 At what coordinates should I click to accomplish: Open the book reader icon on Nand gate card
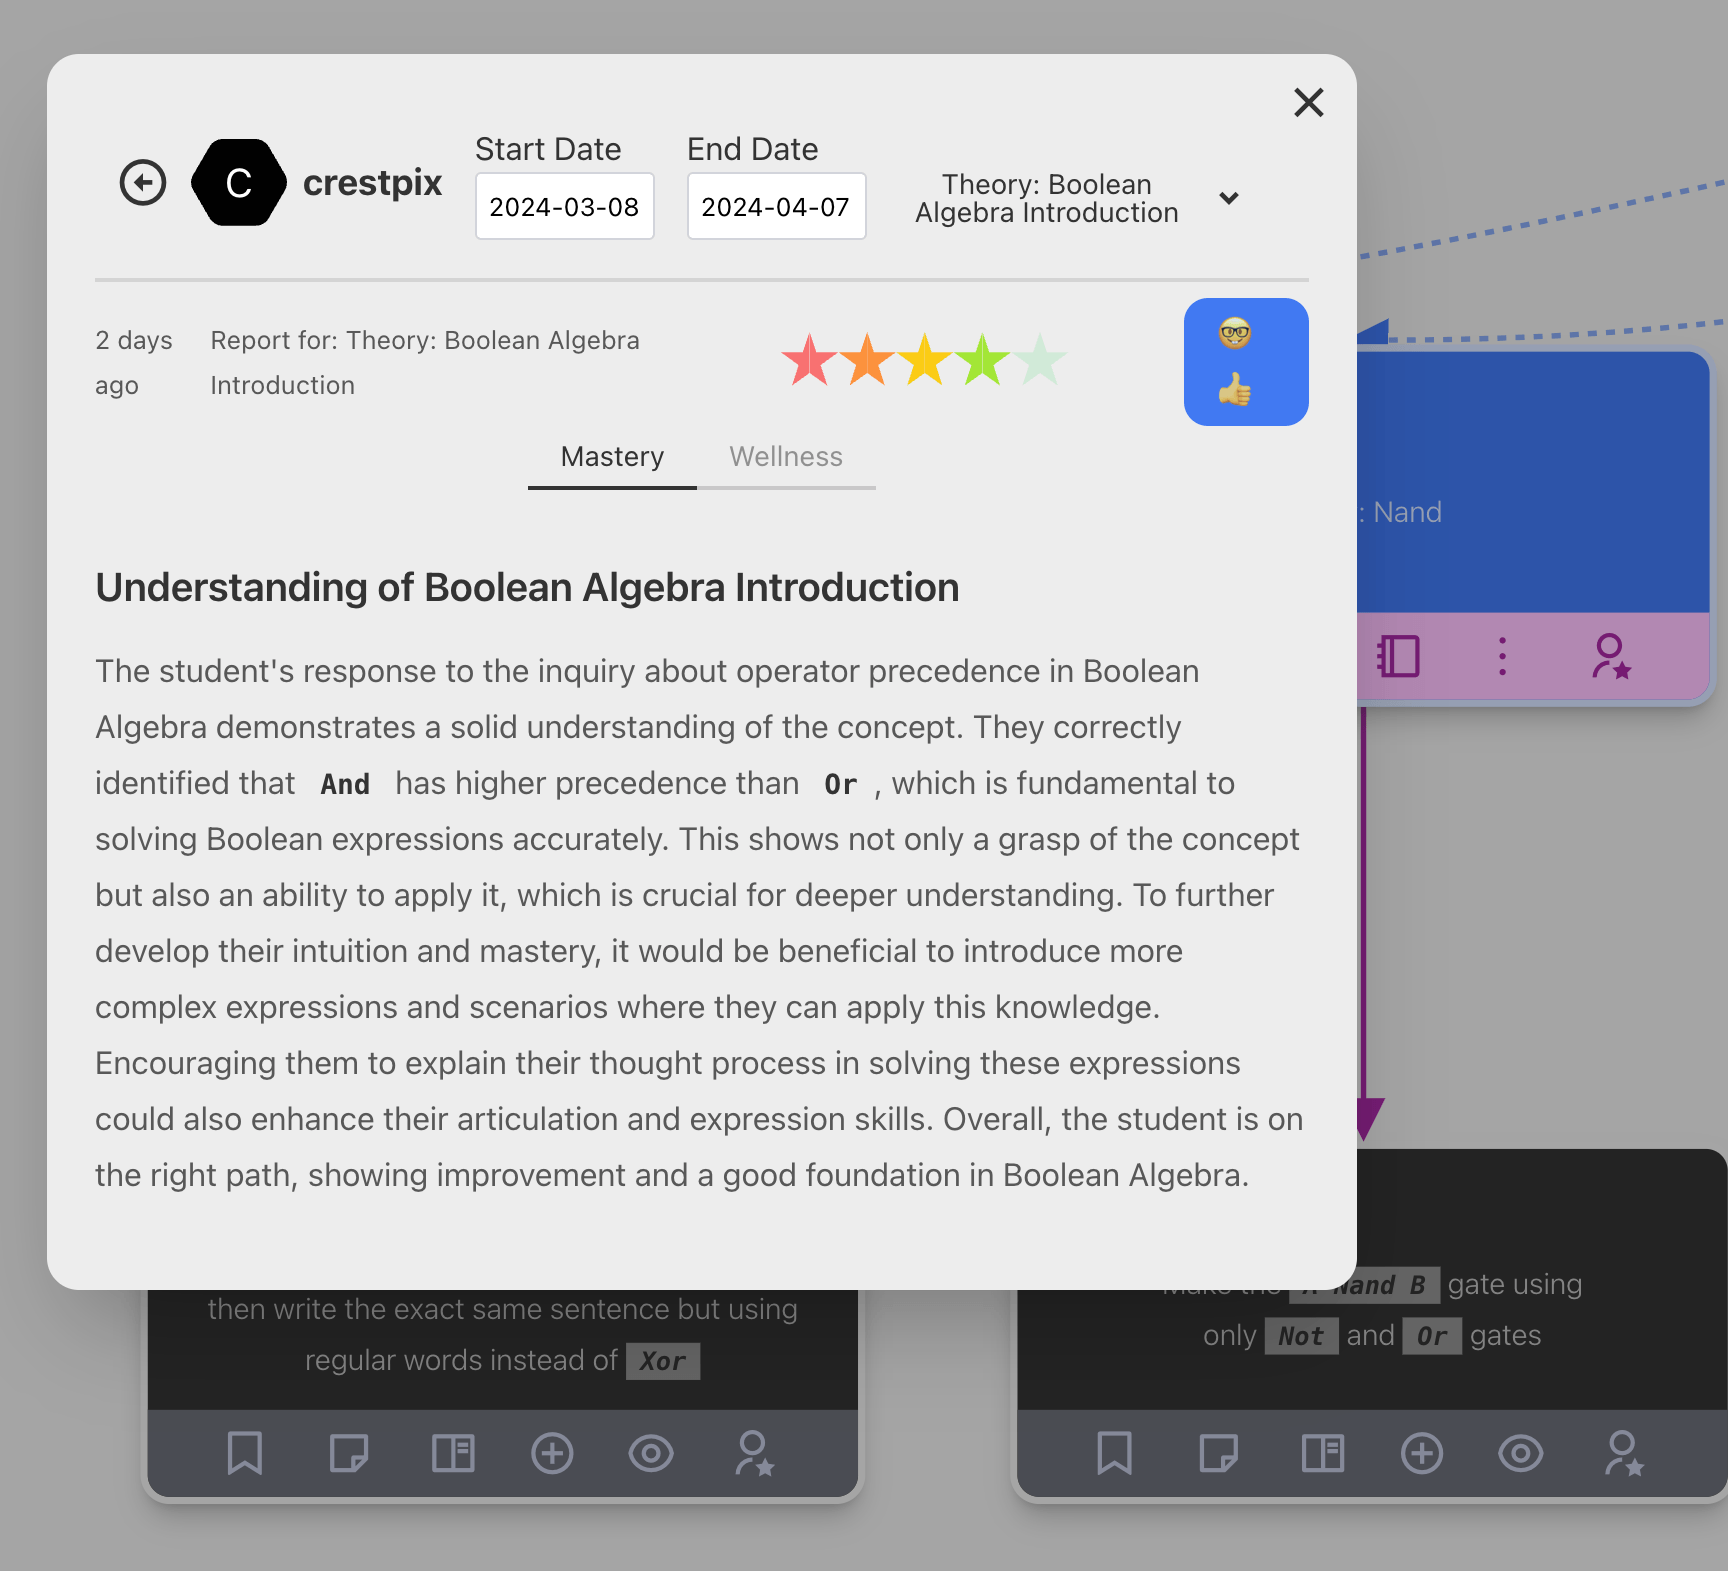click(1322, 1453)
